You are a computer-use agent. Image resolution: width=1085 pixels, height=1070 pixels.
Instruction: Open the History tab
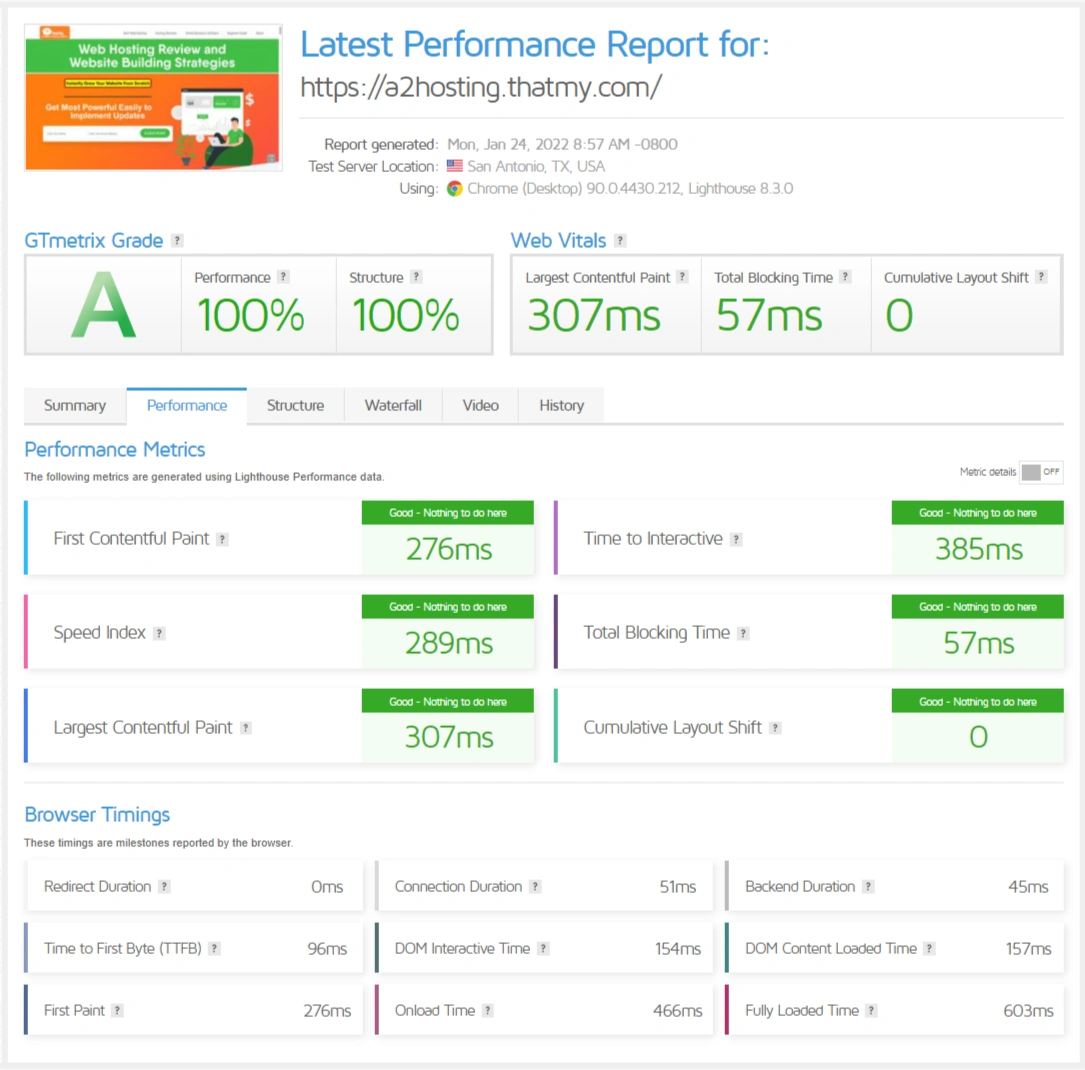(x=561, y=405)
